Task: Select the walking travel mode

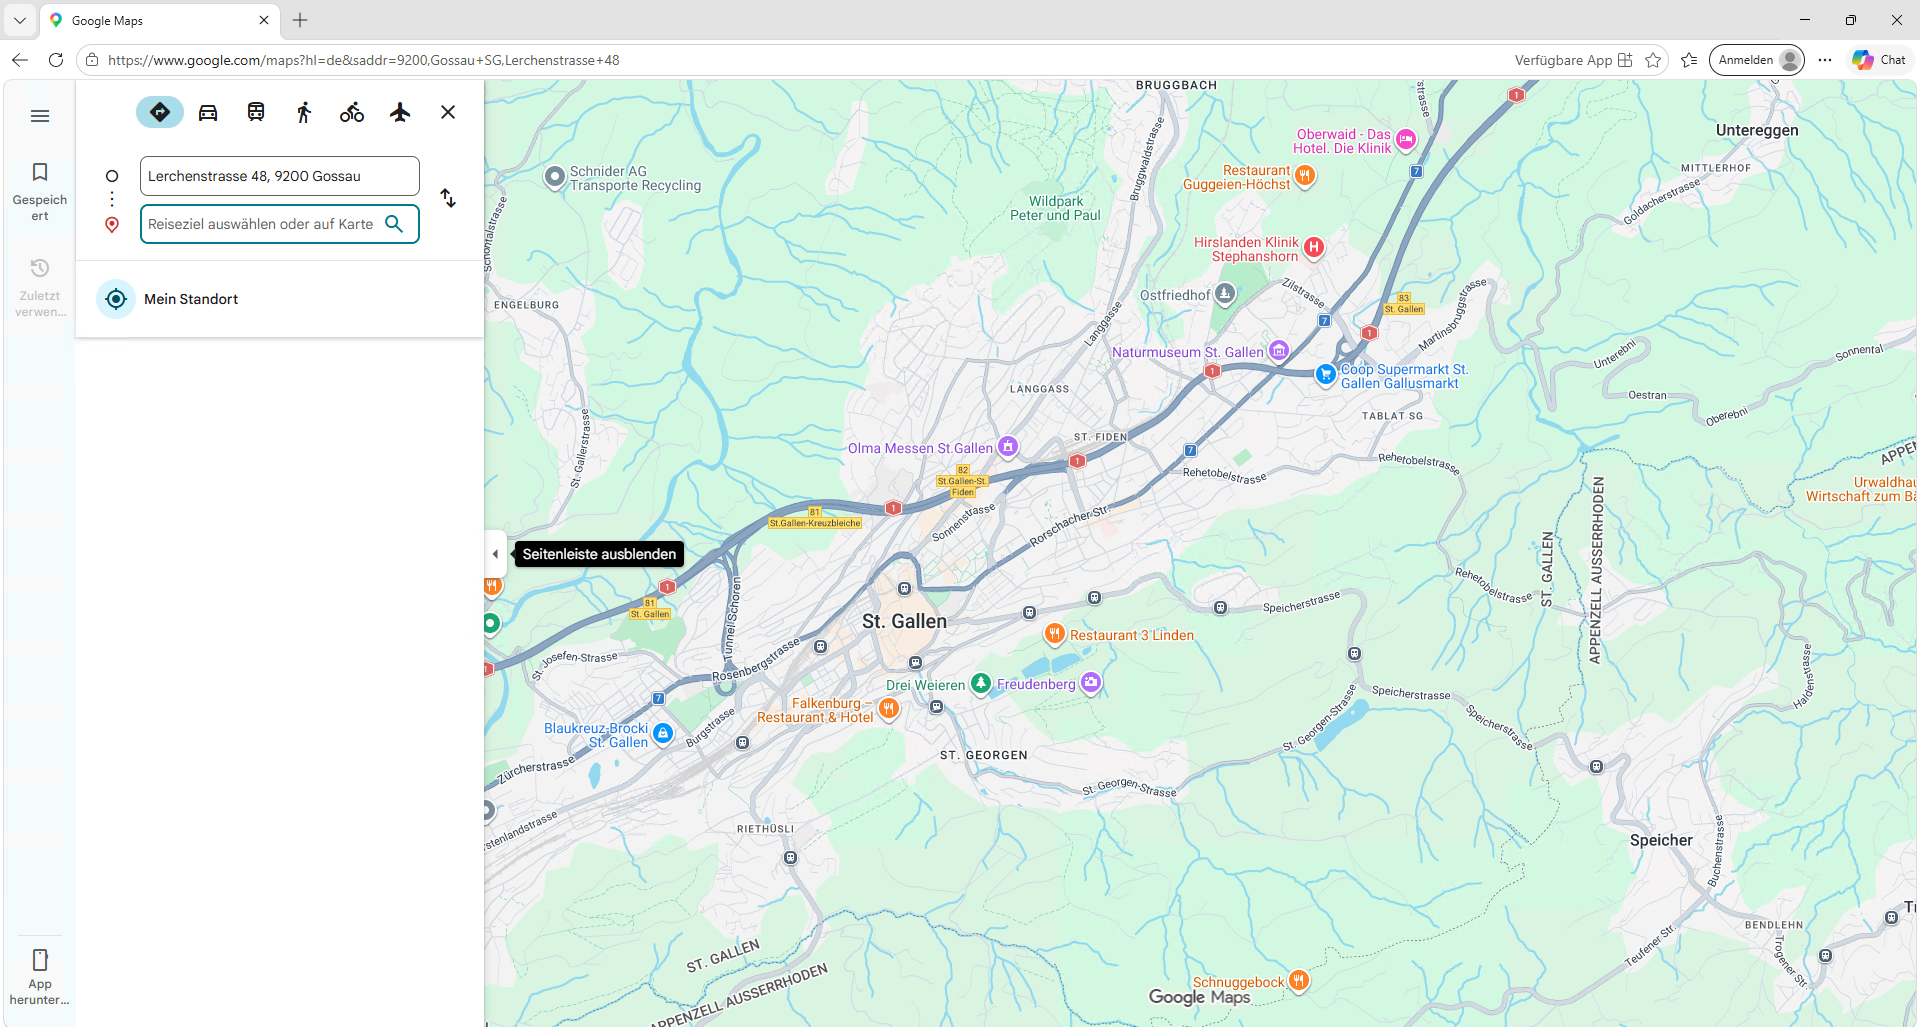Action: tap(304, 112)
